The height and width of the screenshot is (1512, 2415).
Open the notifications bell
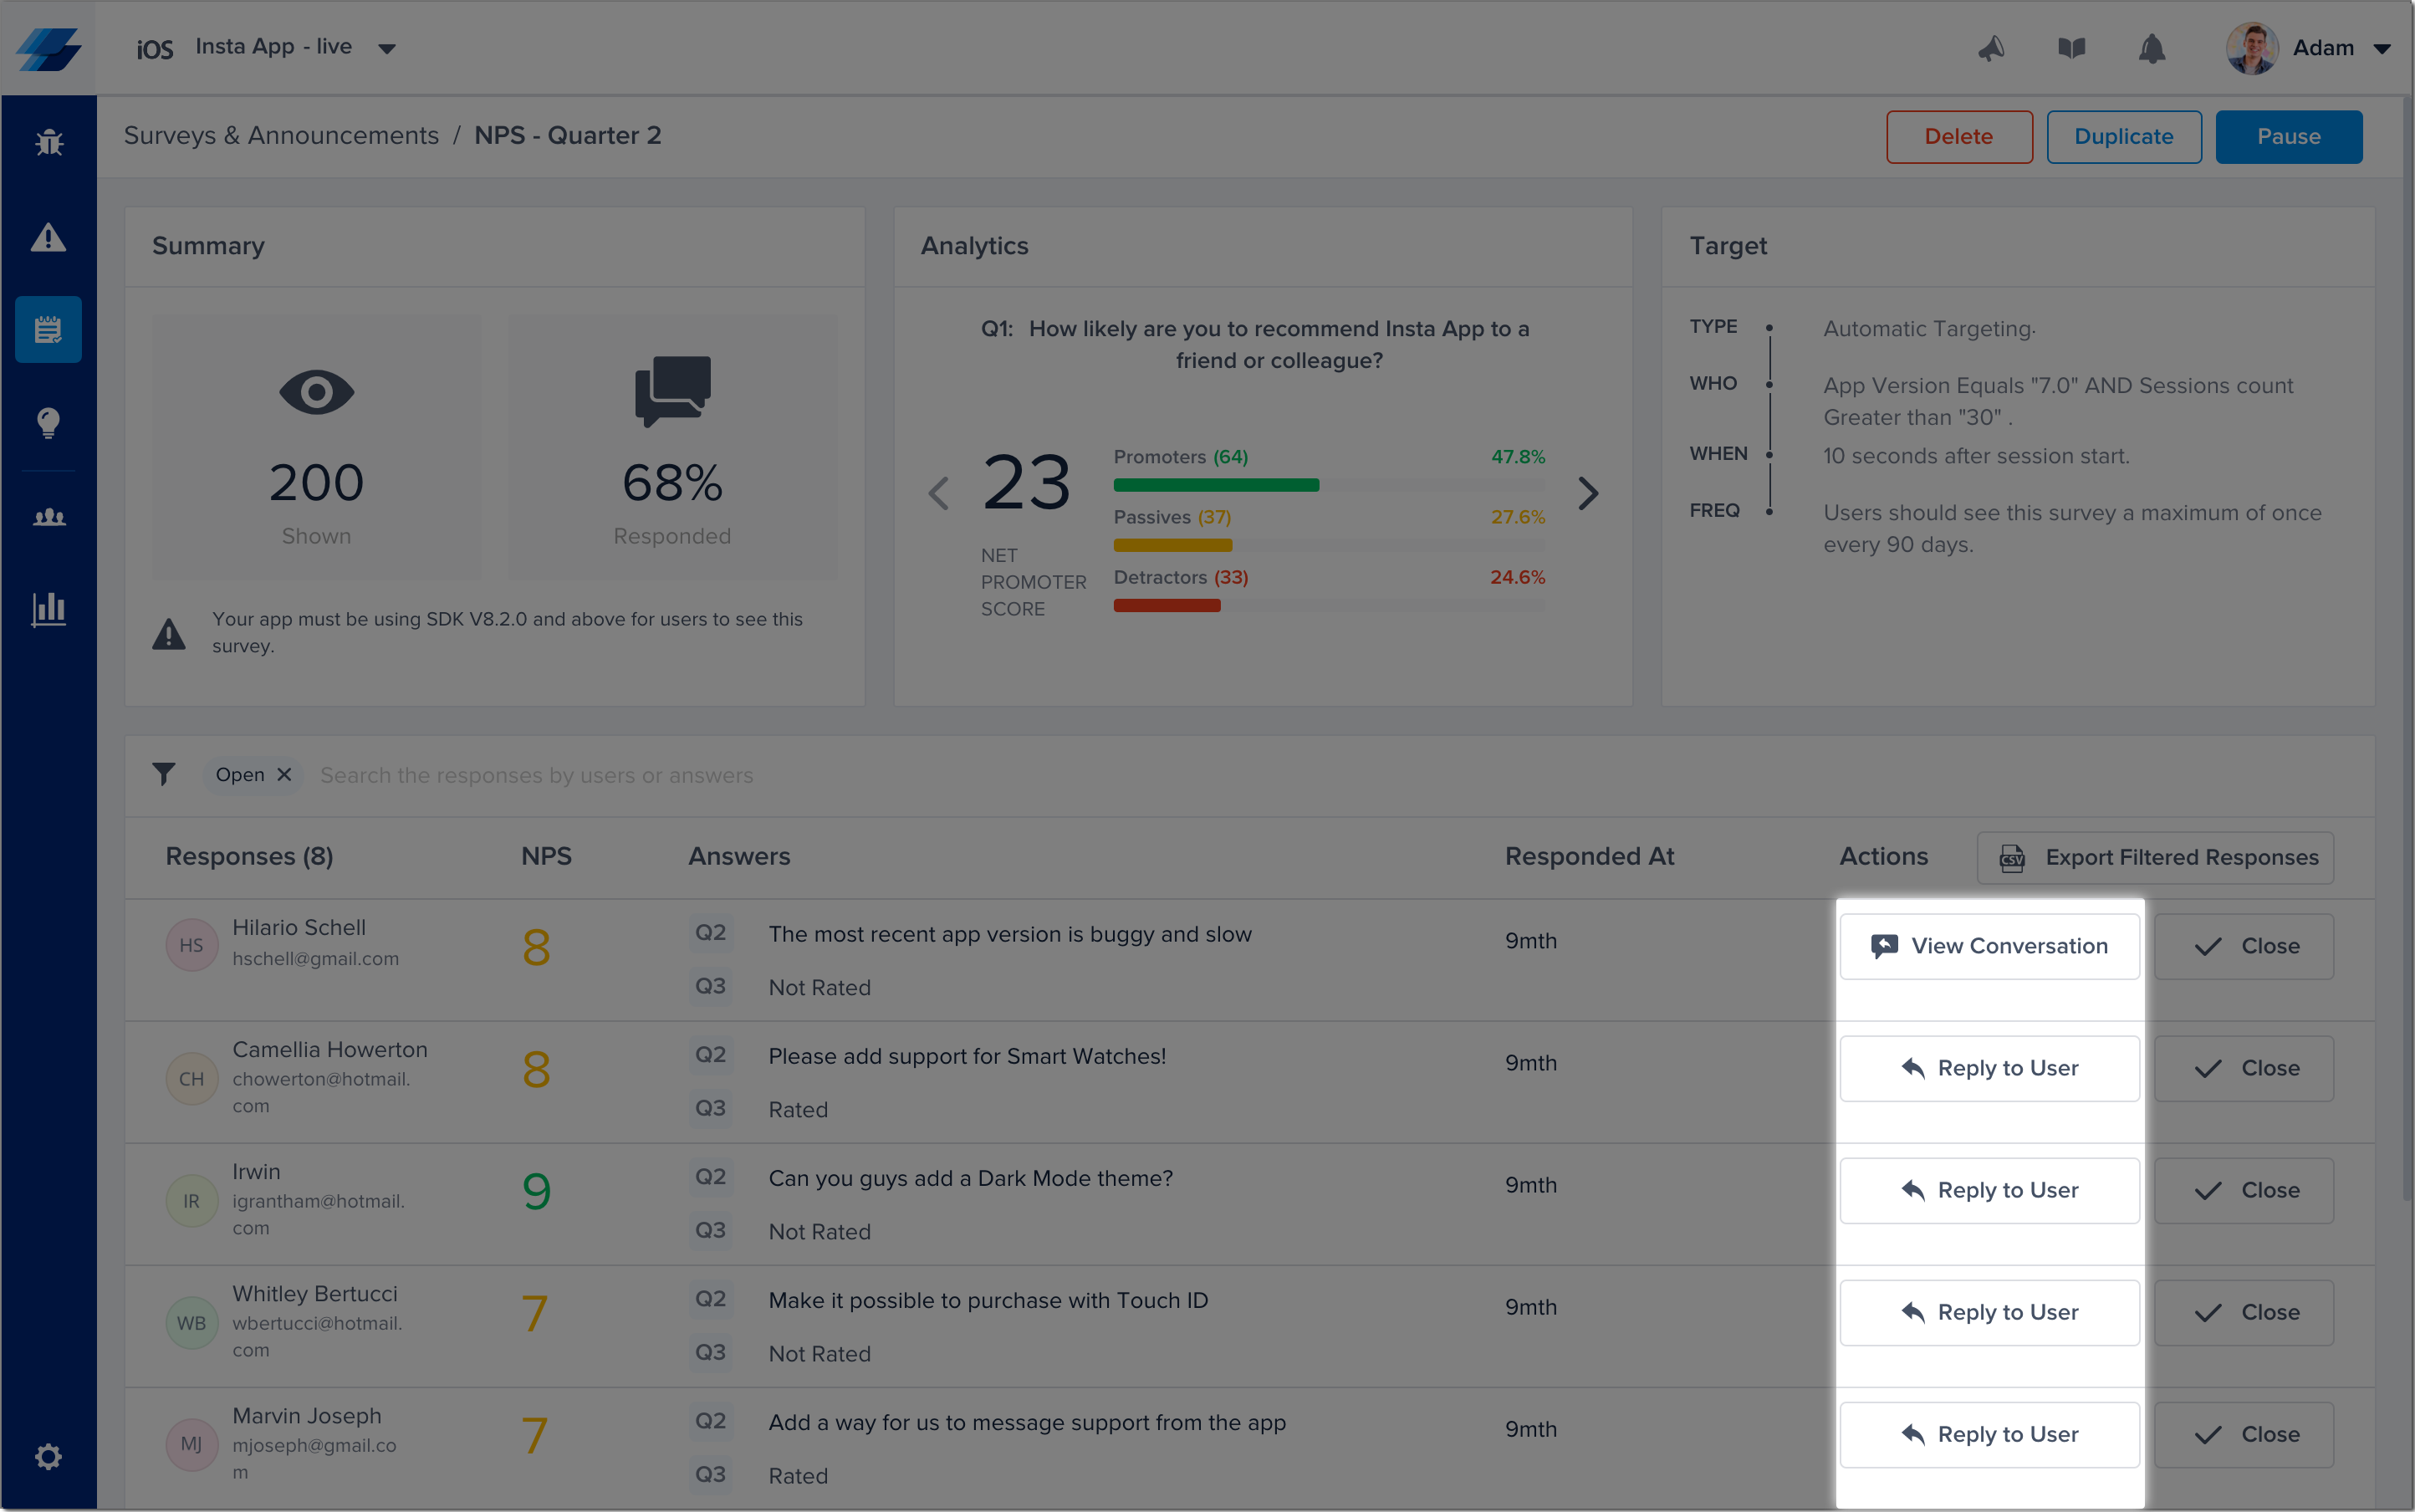point(2151,48)
